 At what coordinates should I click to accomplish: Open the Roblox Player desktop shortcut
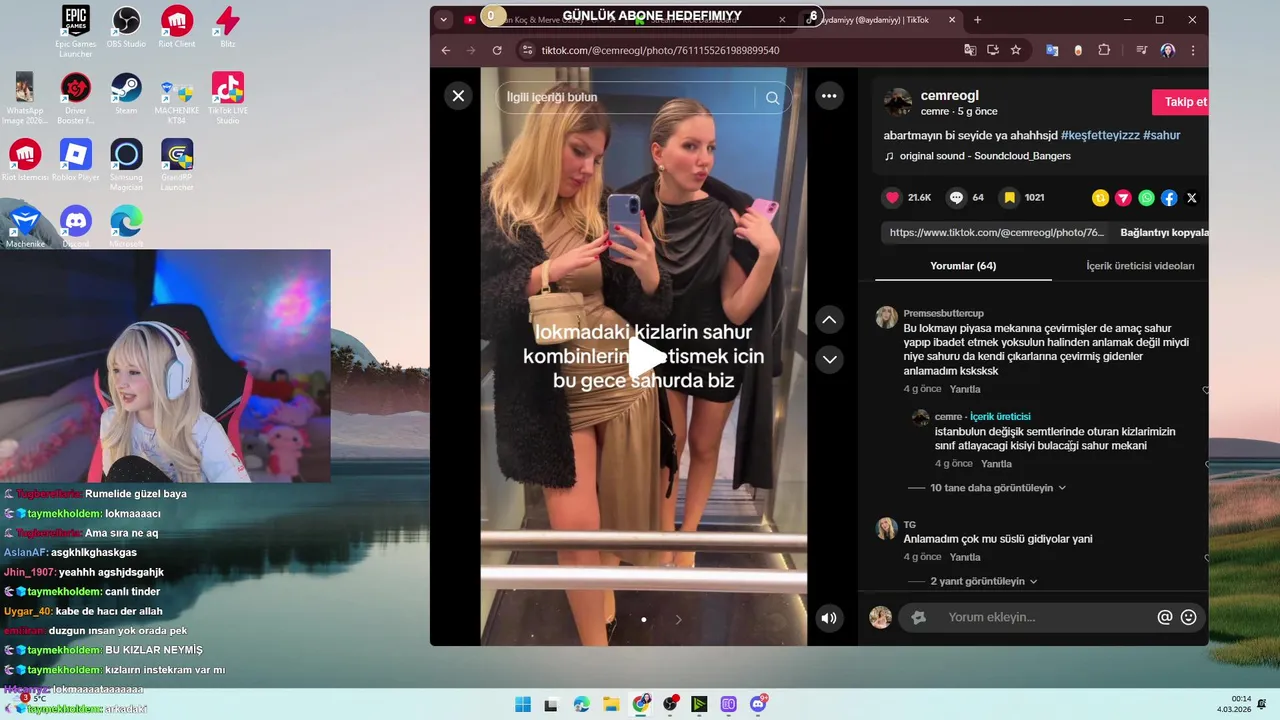pos(76,160)
